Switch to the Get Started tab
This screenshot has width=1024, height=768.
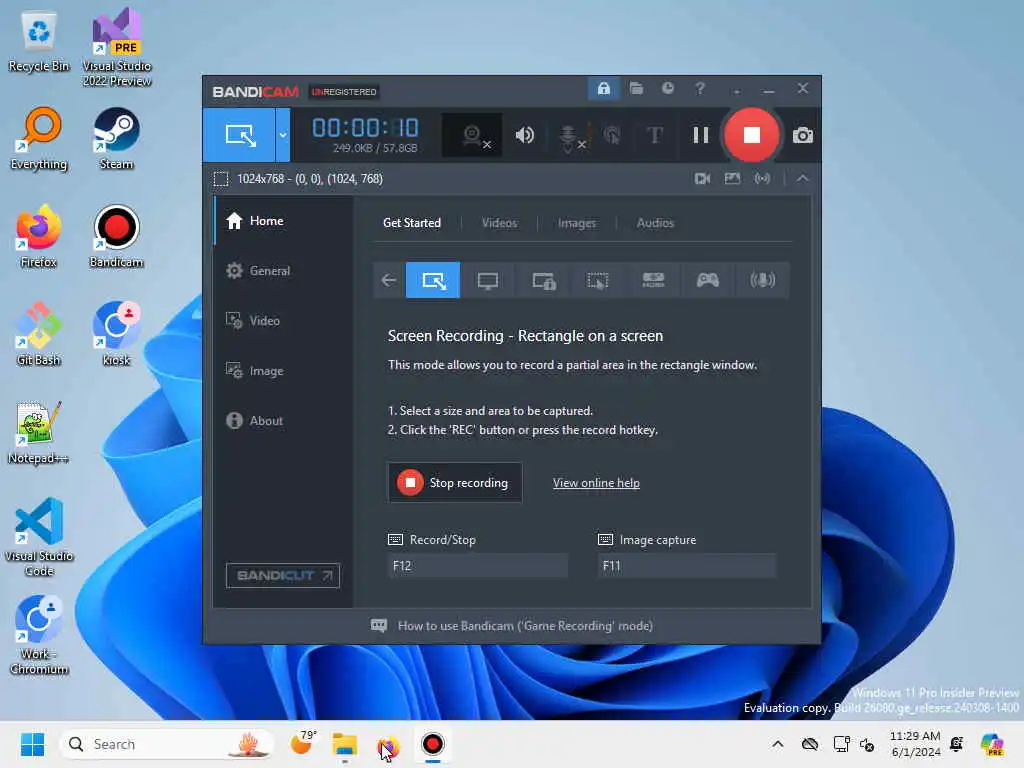(411, 223)
